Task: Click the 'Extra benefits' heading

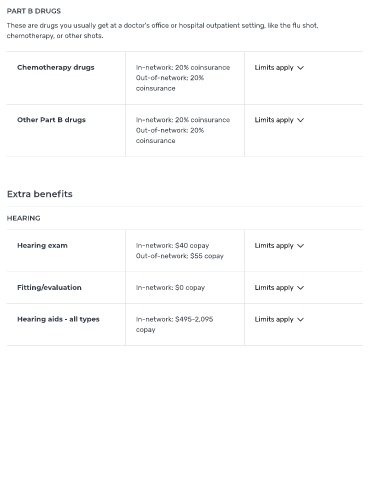Action: pyautogui.click(x=40, y=194)
